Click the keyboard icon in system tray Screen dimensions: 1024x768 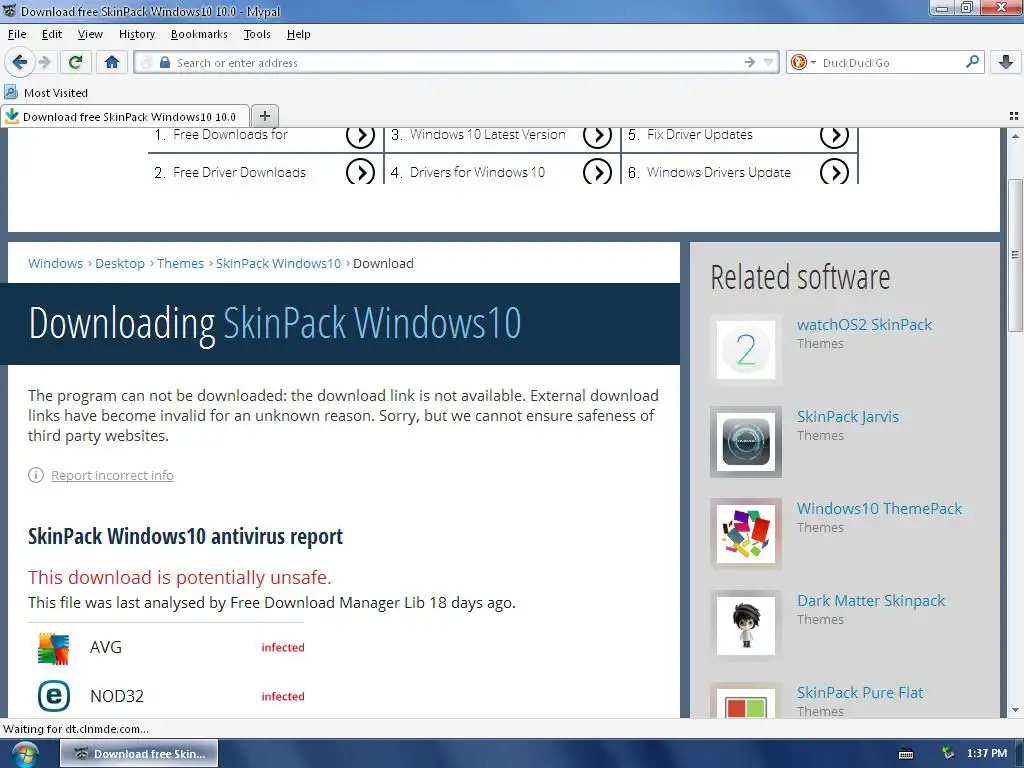[906, 754]
